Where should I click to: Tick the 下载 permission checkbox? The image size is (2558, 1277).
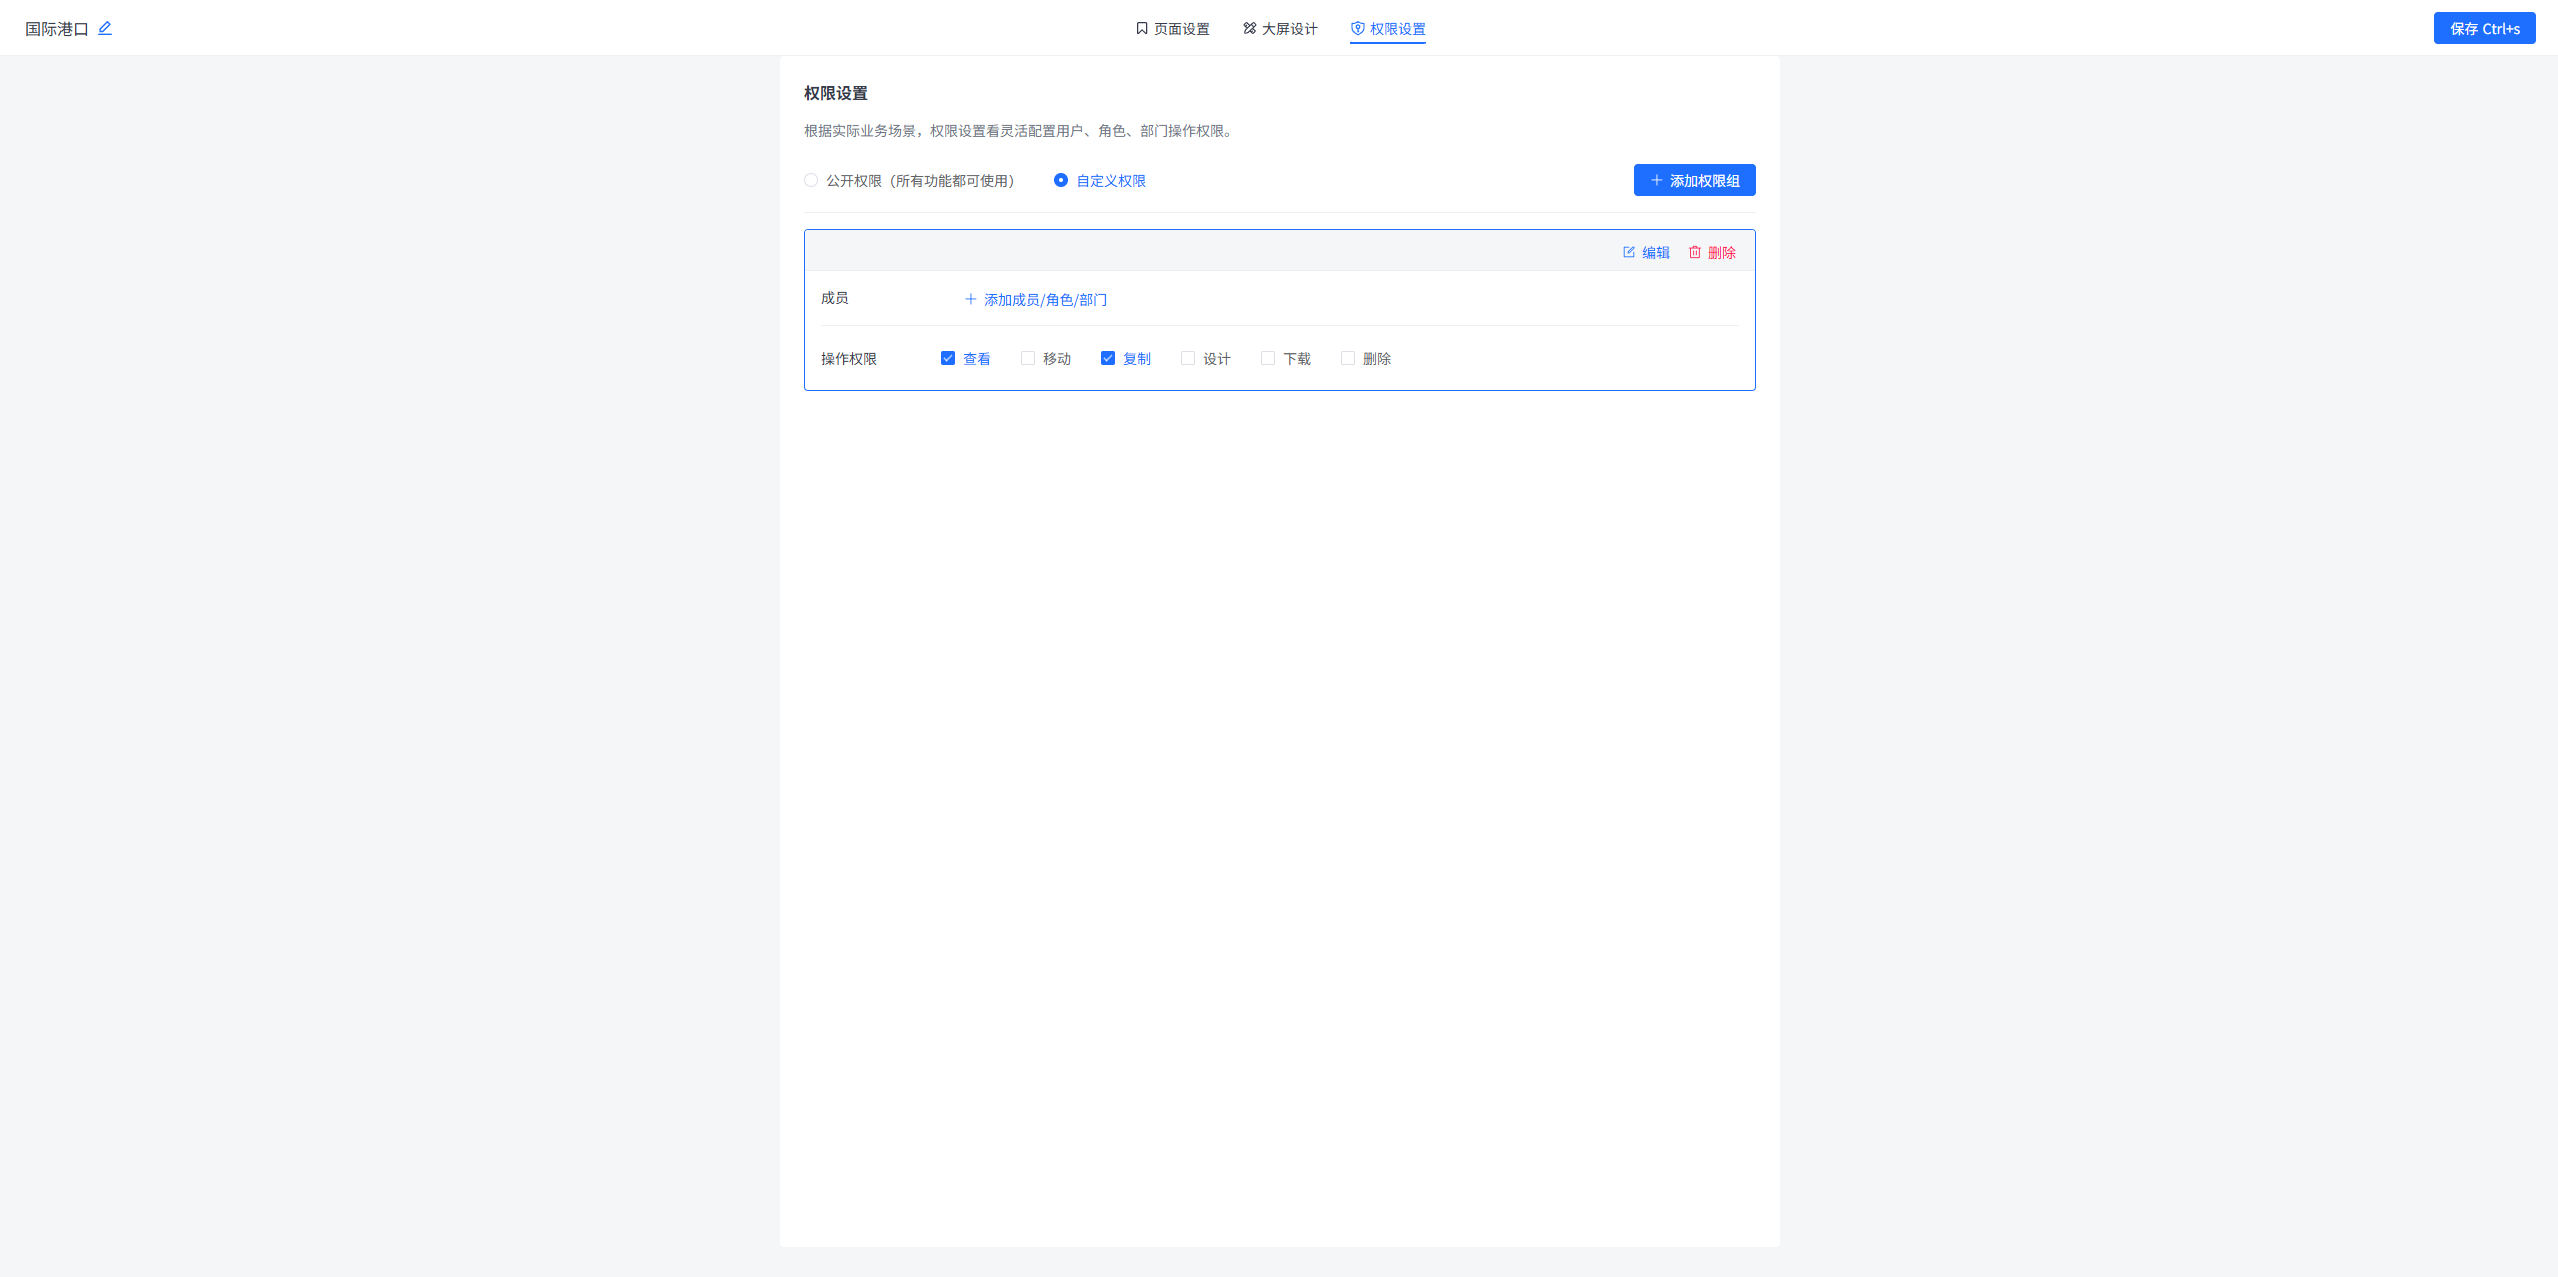click(1267, 358)
